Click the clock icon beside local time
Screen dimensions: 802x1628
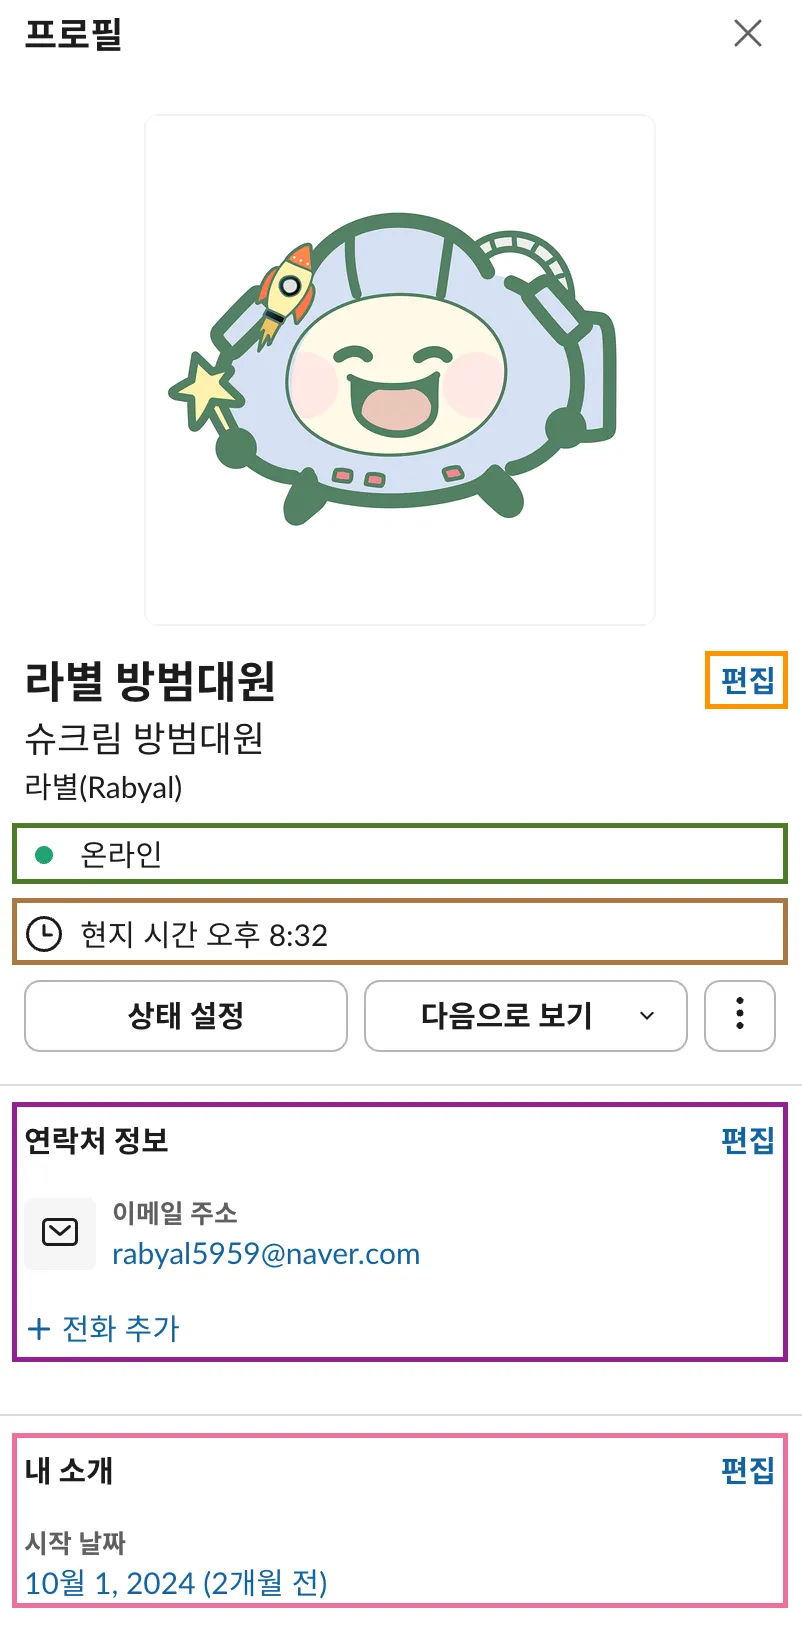(43, 934)
